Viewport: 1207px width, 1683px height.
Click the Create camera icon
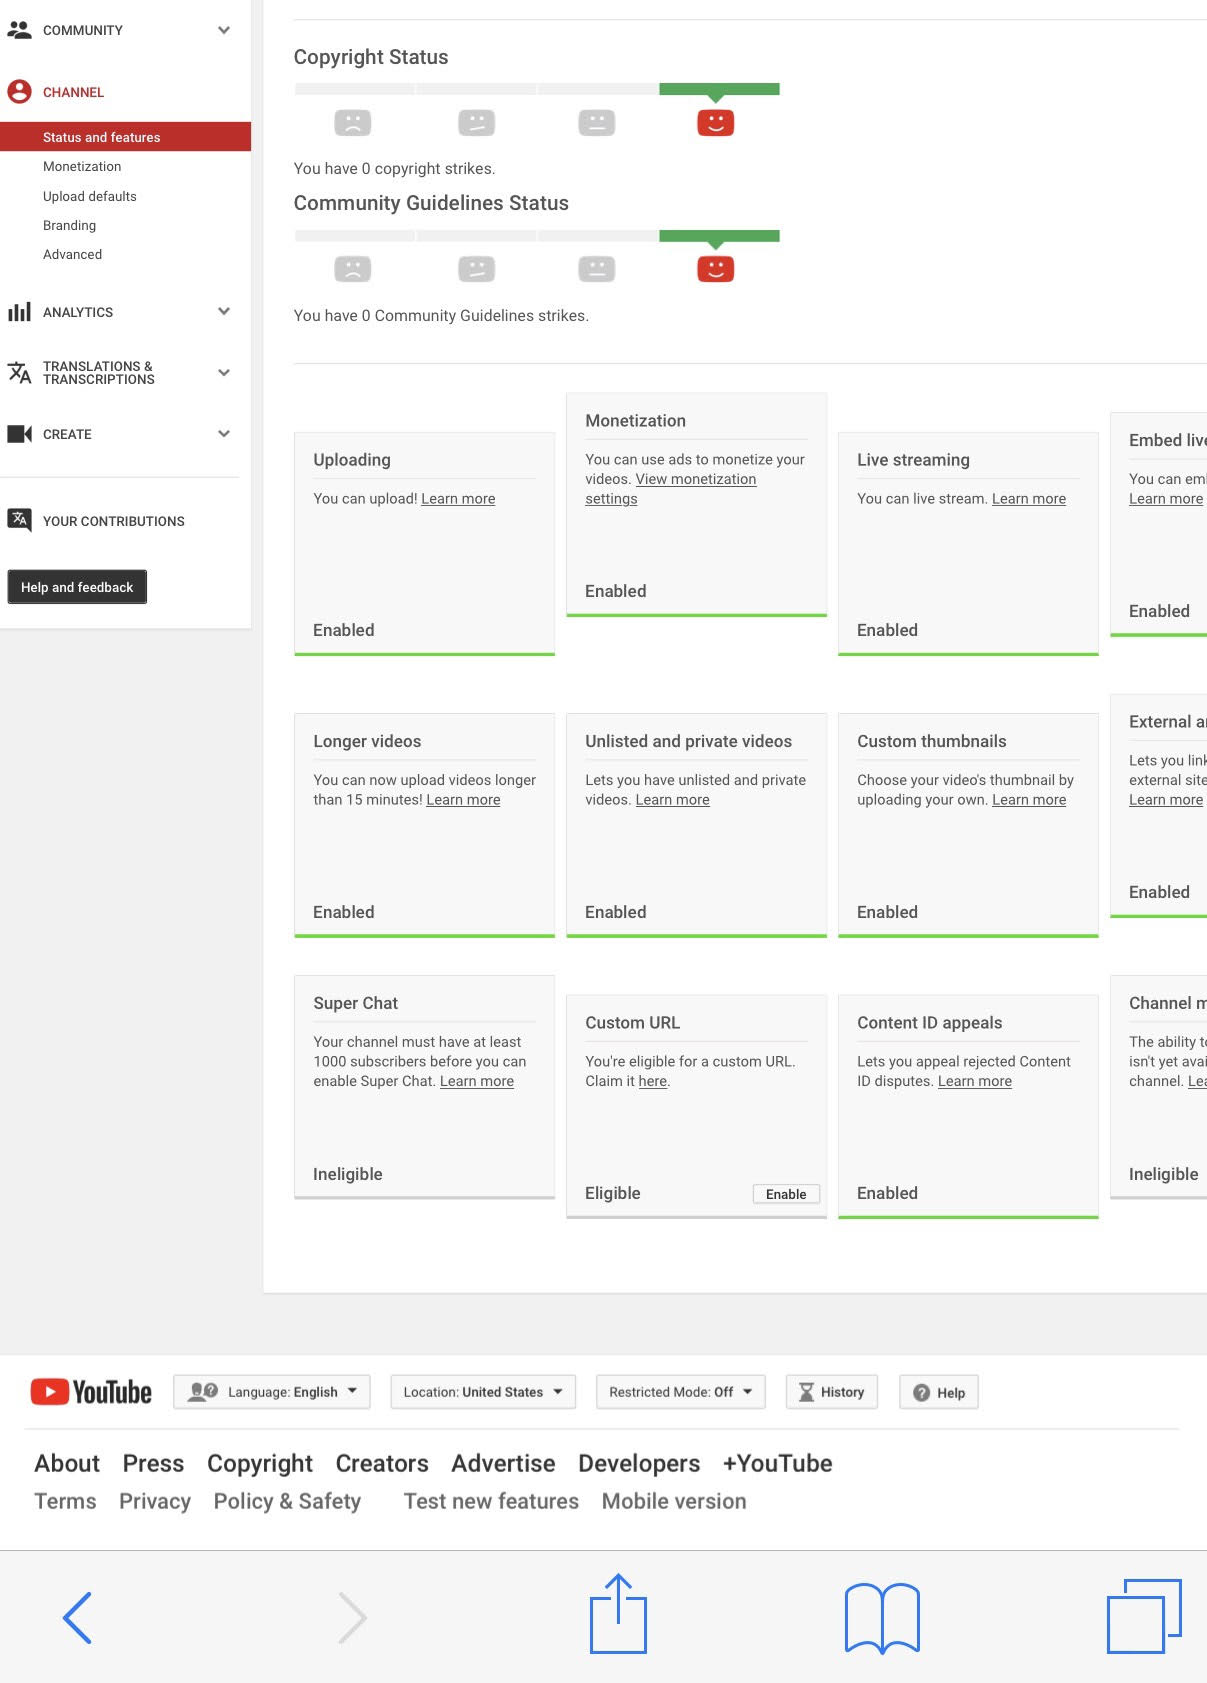coord(19,434)
